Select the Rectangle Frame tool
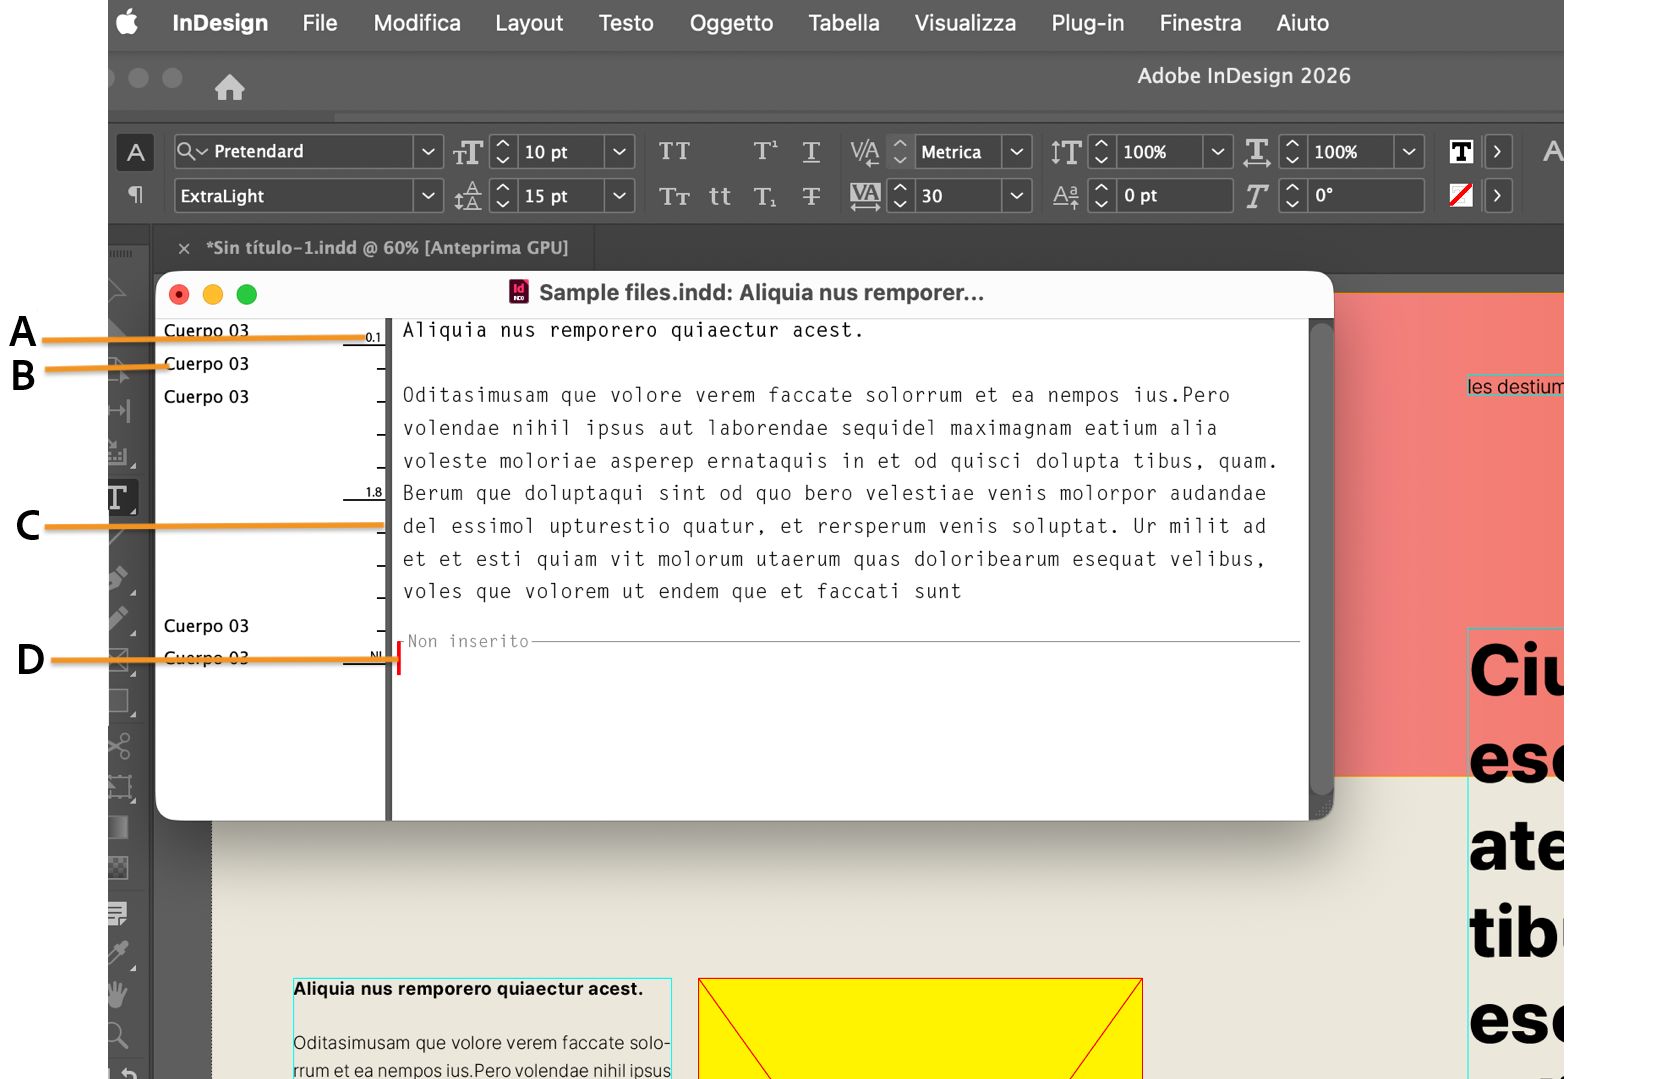Screen dimensions: 1670x1079 click(119, 660)
